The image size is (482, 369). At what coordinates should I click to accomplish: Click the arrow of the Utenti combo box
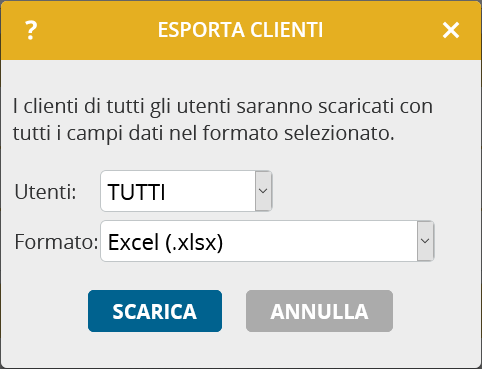click(263, 191)
